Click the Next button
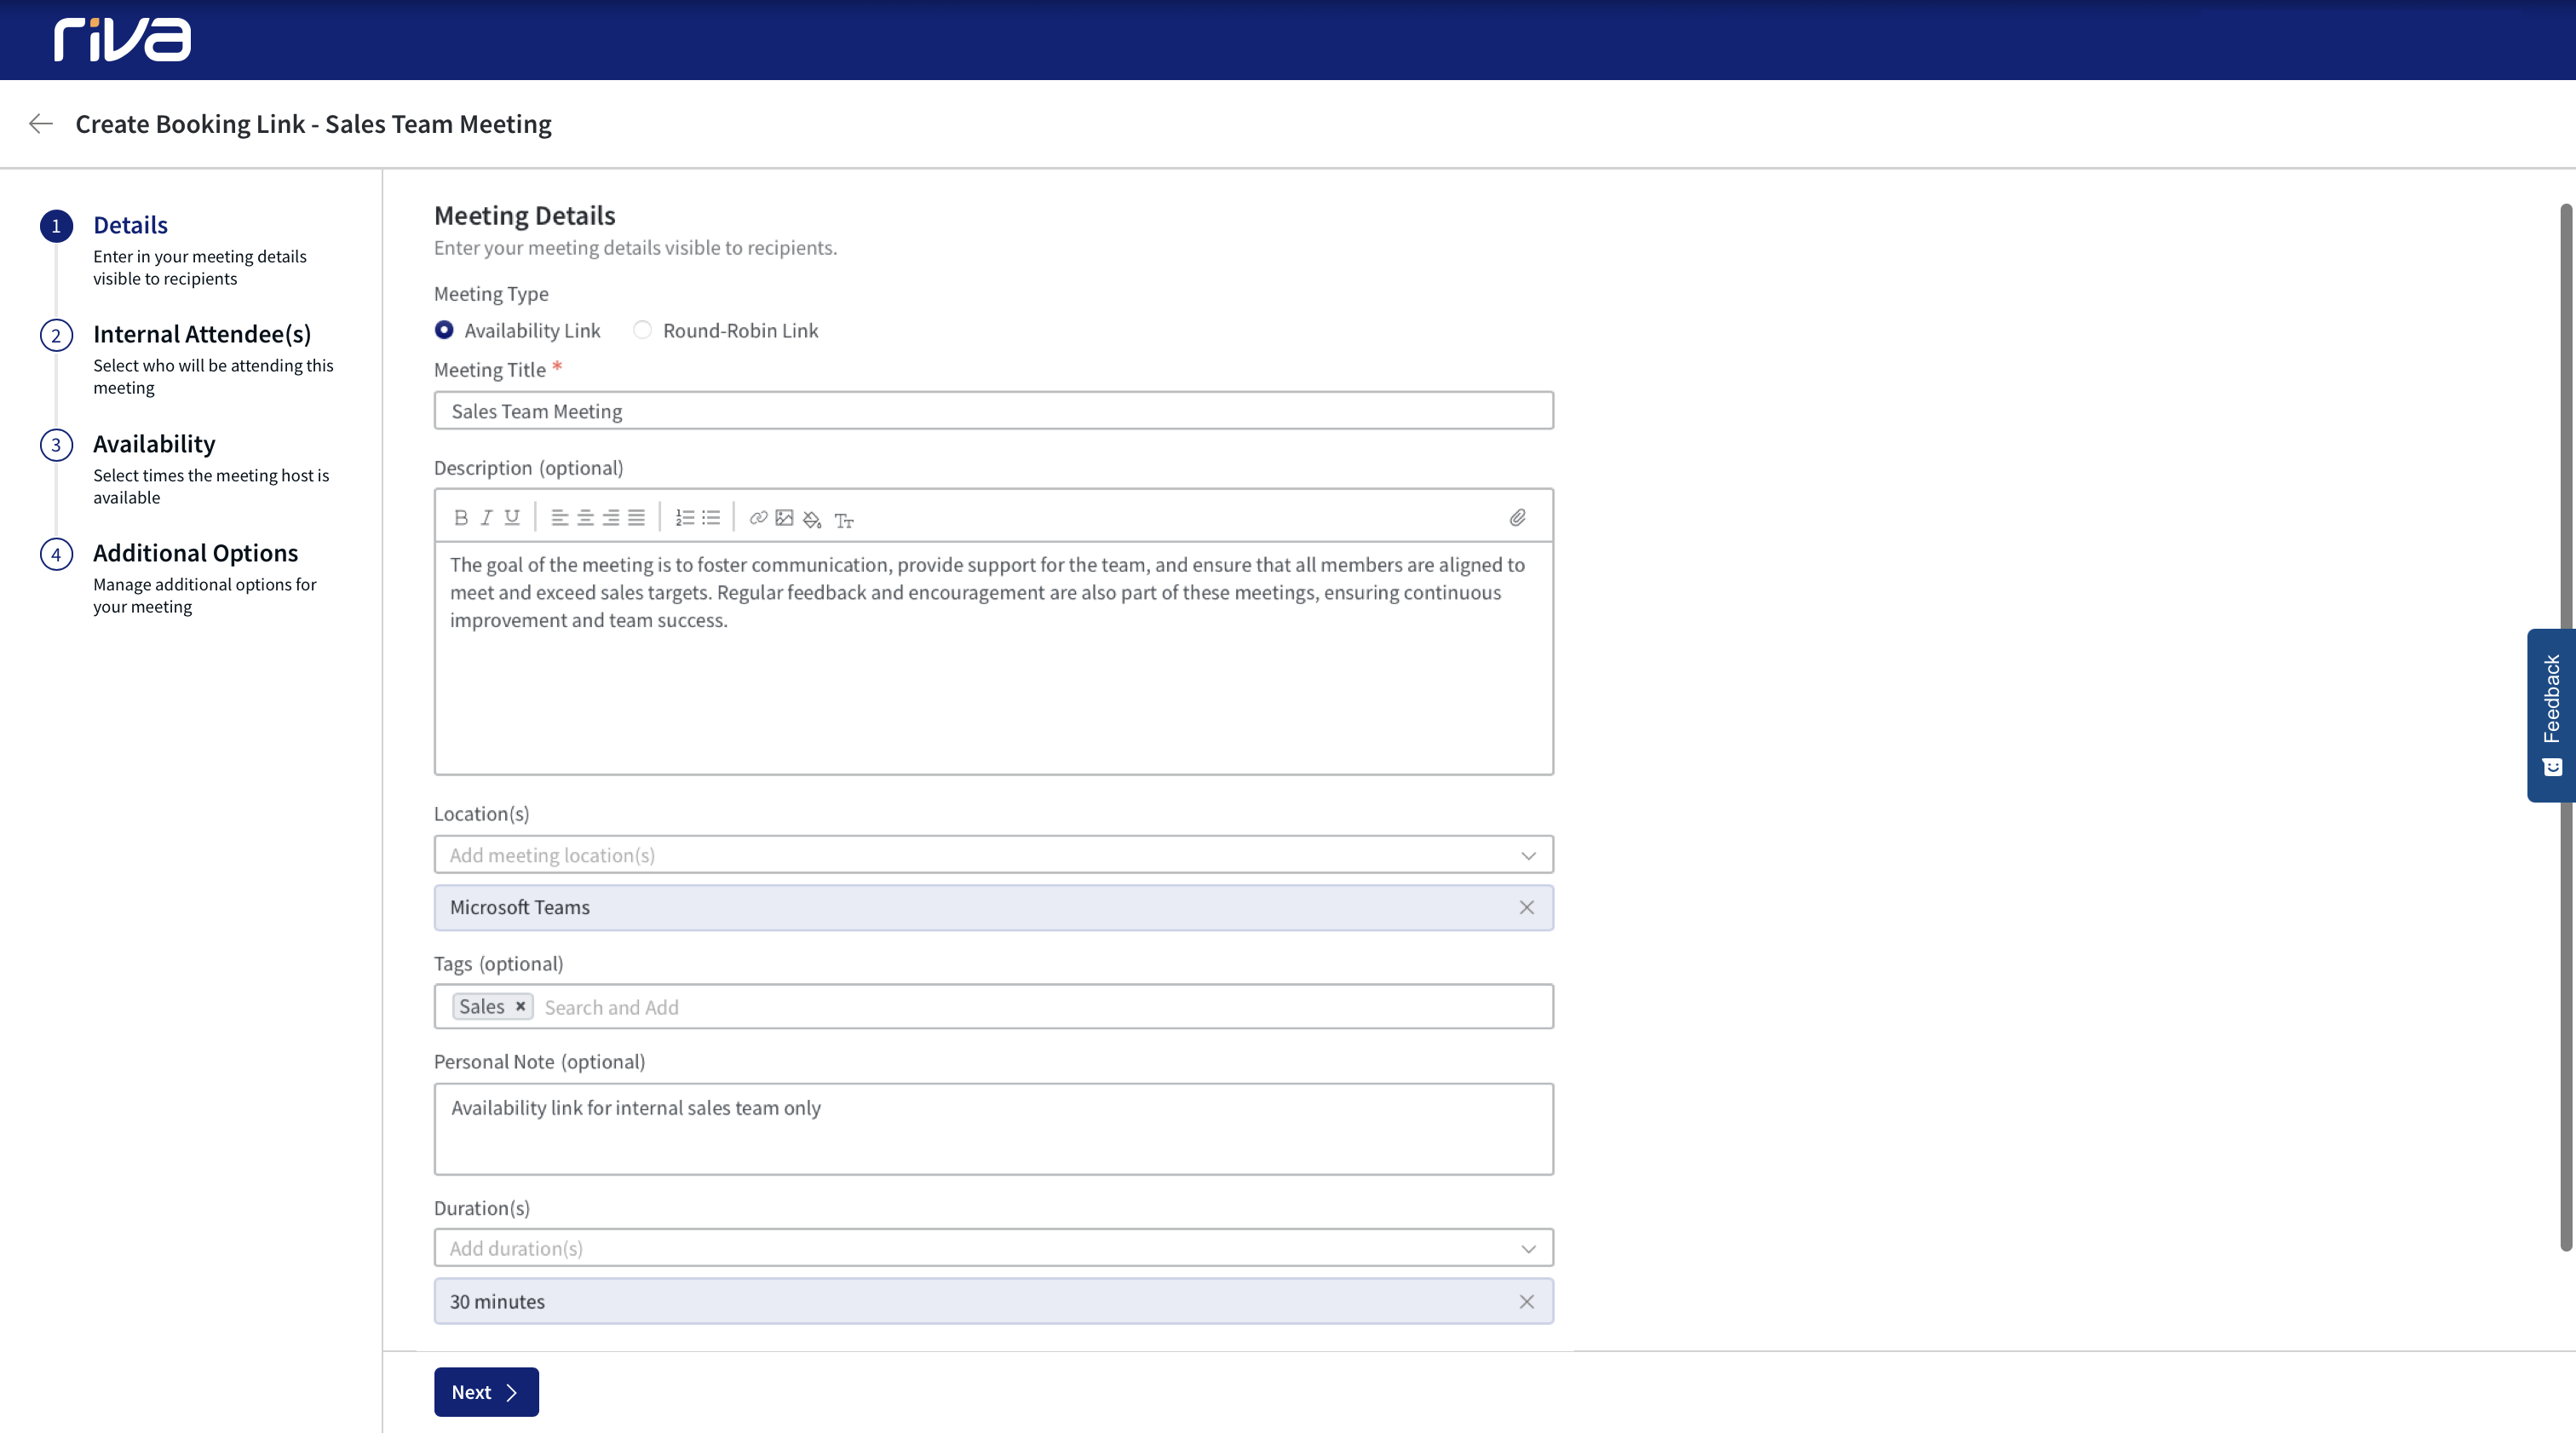The image size is (2576, 1433). pyautogui.click(x=486, y=1391)
